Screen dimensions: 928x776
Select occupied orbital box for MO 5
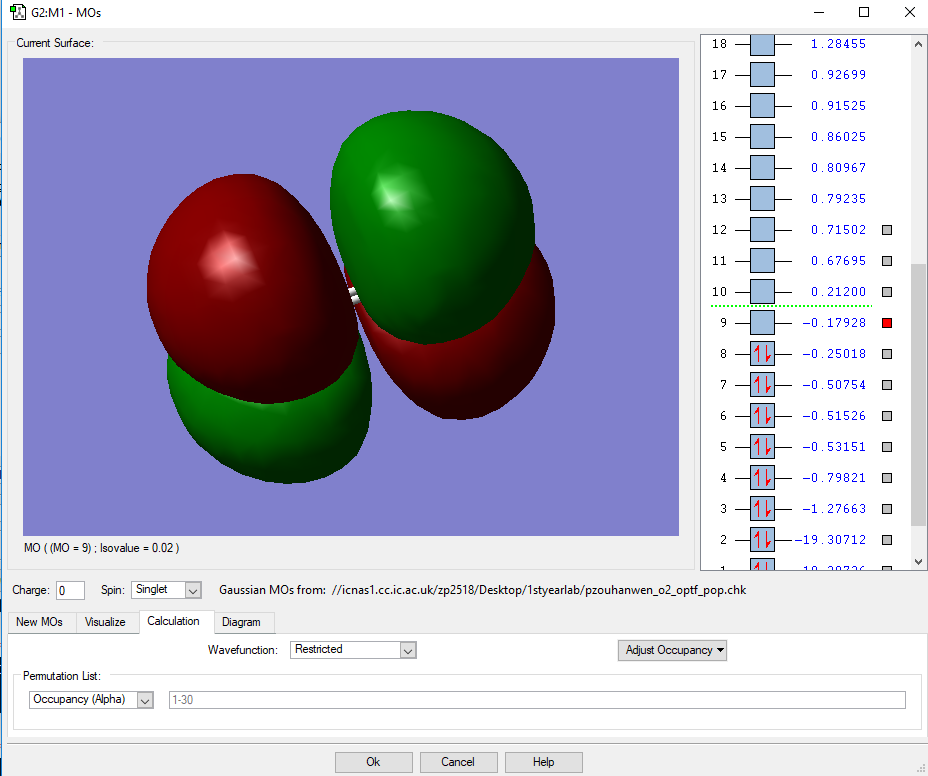762,447
